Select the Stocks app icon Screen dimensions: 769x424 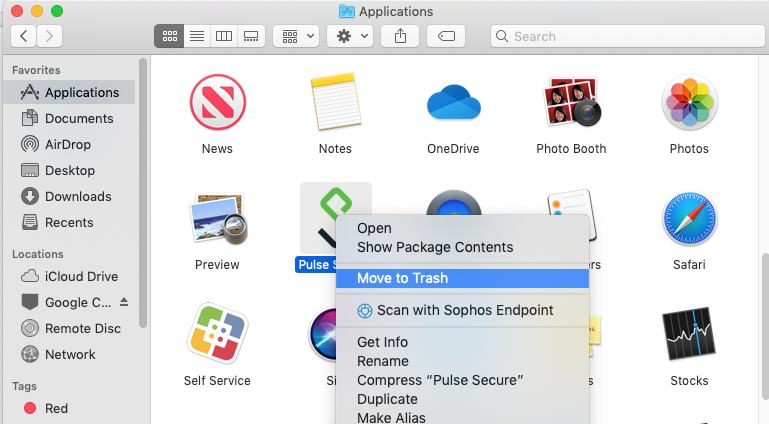pos(689,334)
